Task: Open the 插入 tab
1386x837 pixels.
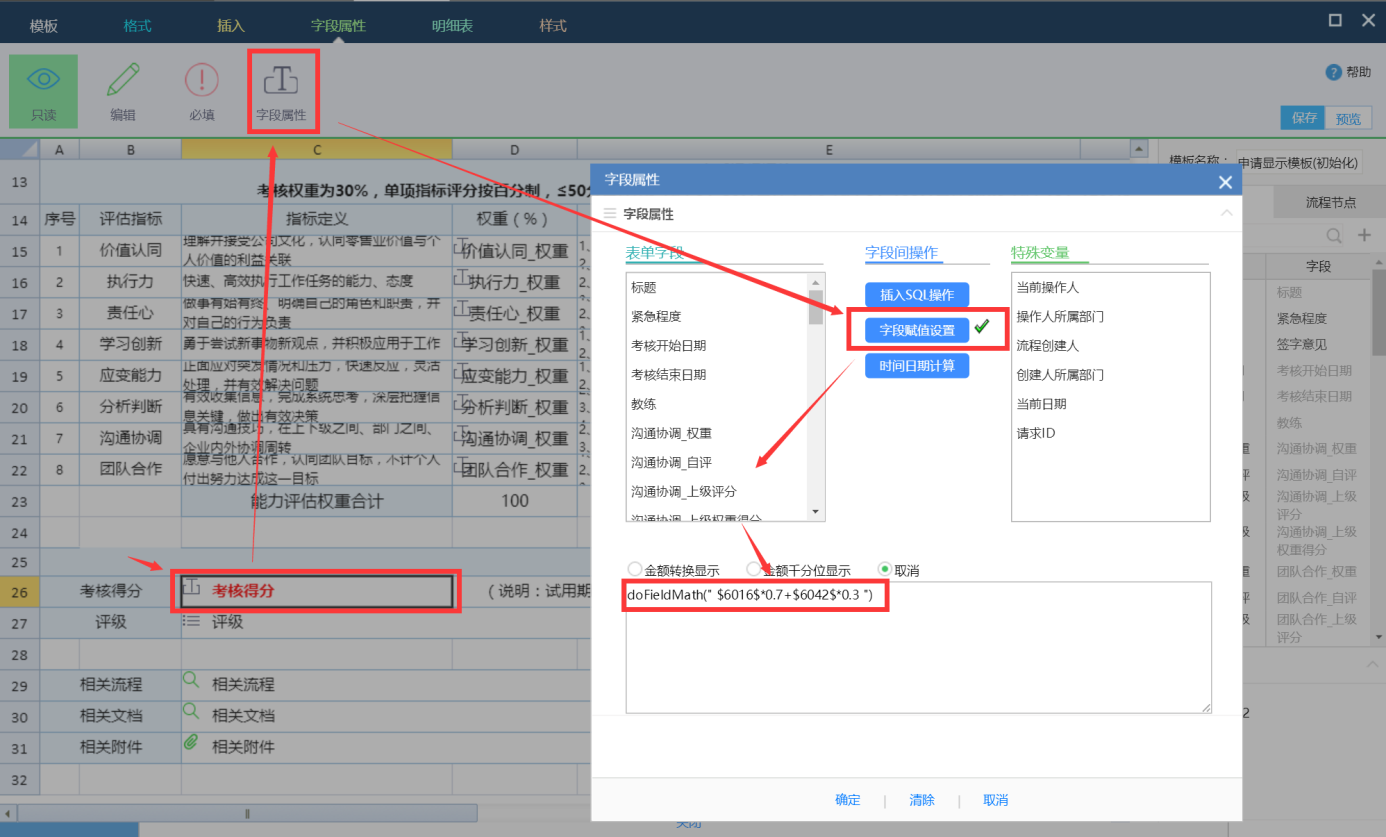Action: 231,26
